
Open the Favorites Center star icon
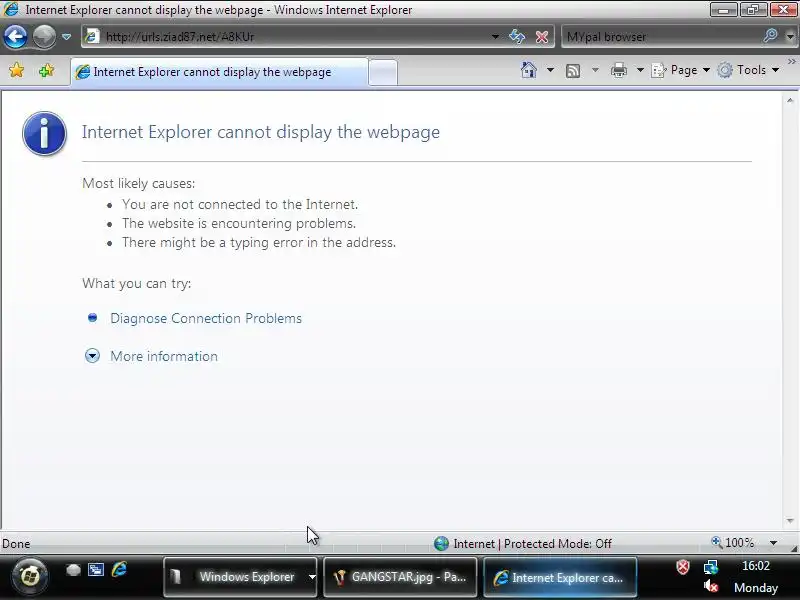point(16,70)
